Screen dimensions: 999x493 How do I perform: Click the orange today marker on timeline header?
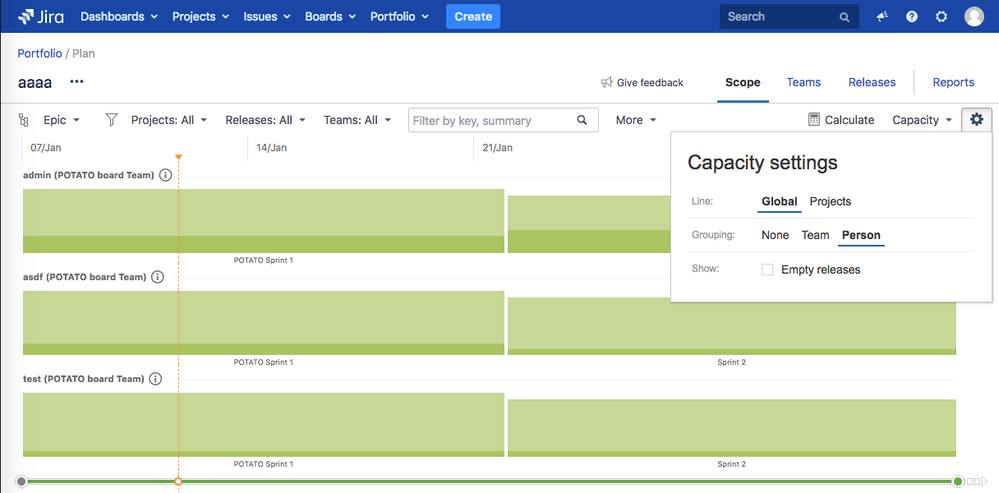[x=178, y=157]
